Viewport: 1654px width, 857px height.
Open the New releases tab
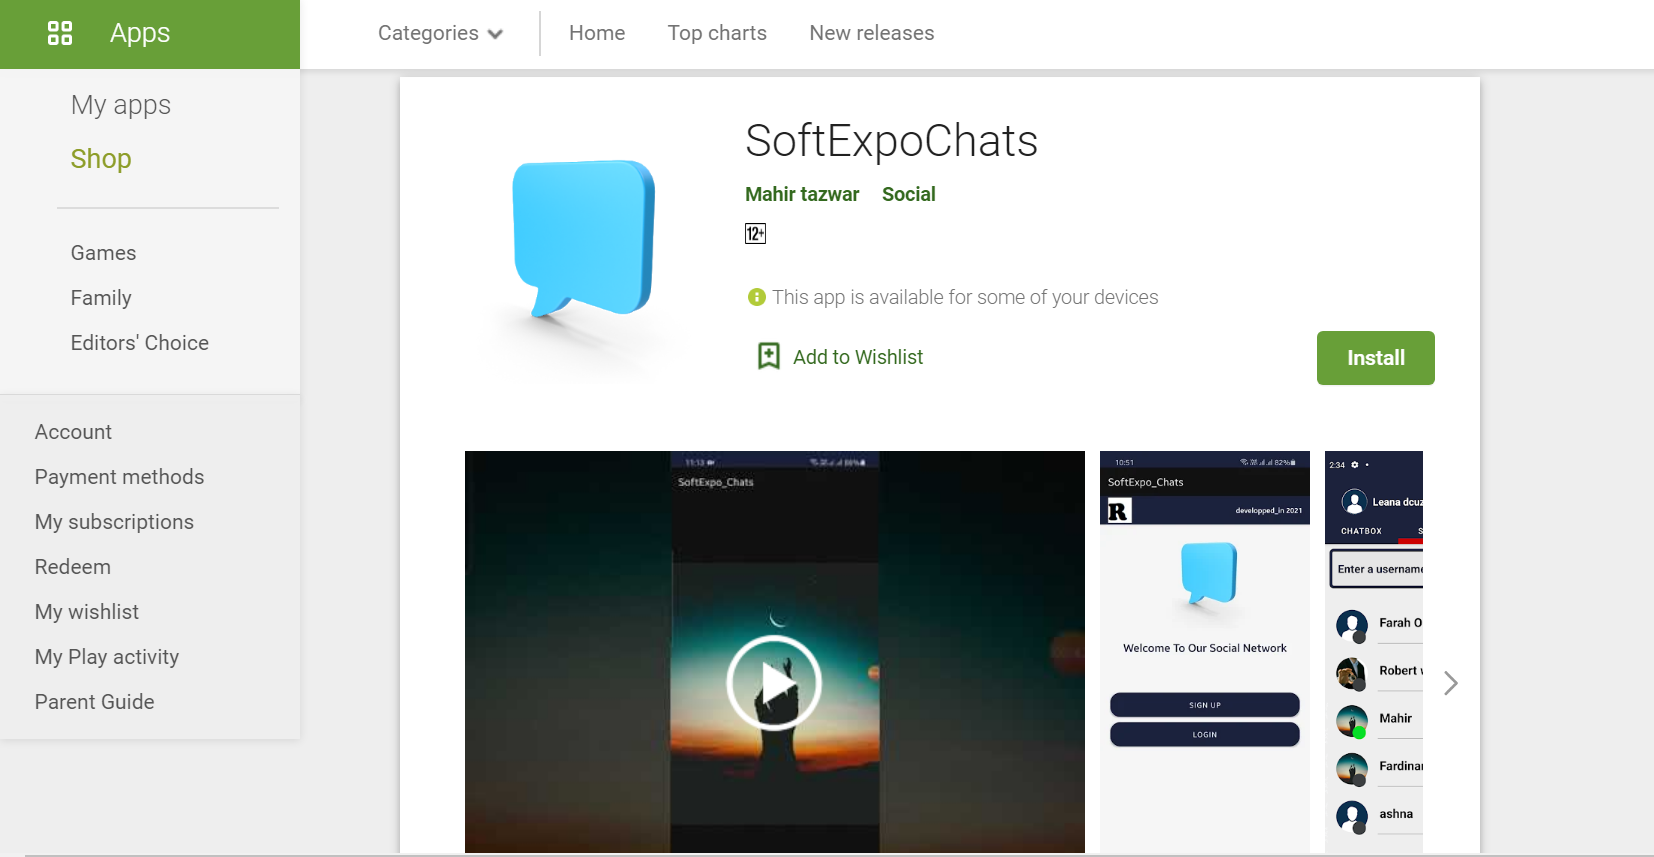coord(872,33)
